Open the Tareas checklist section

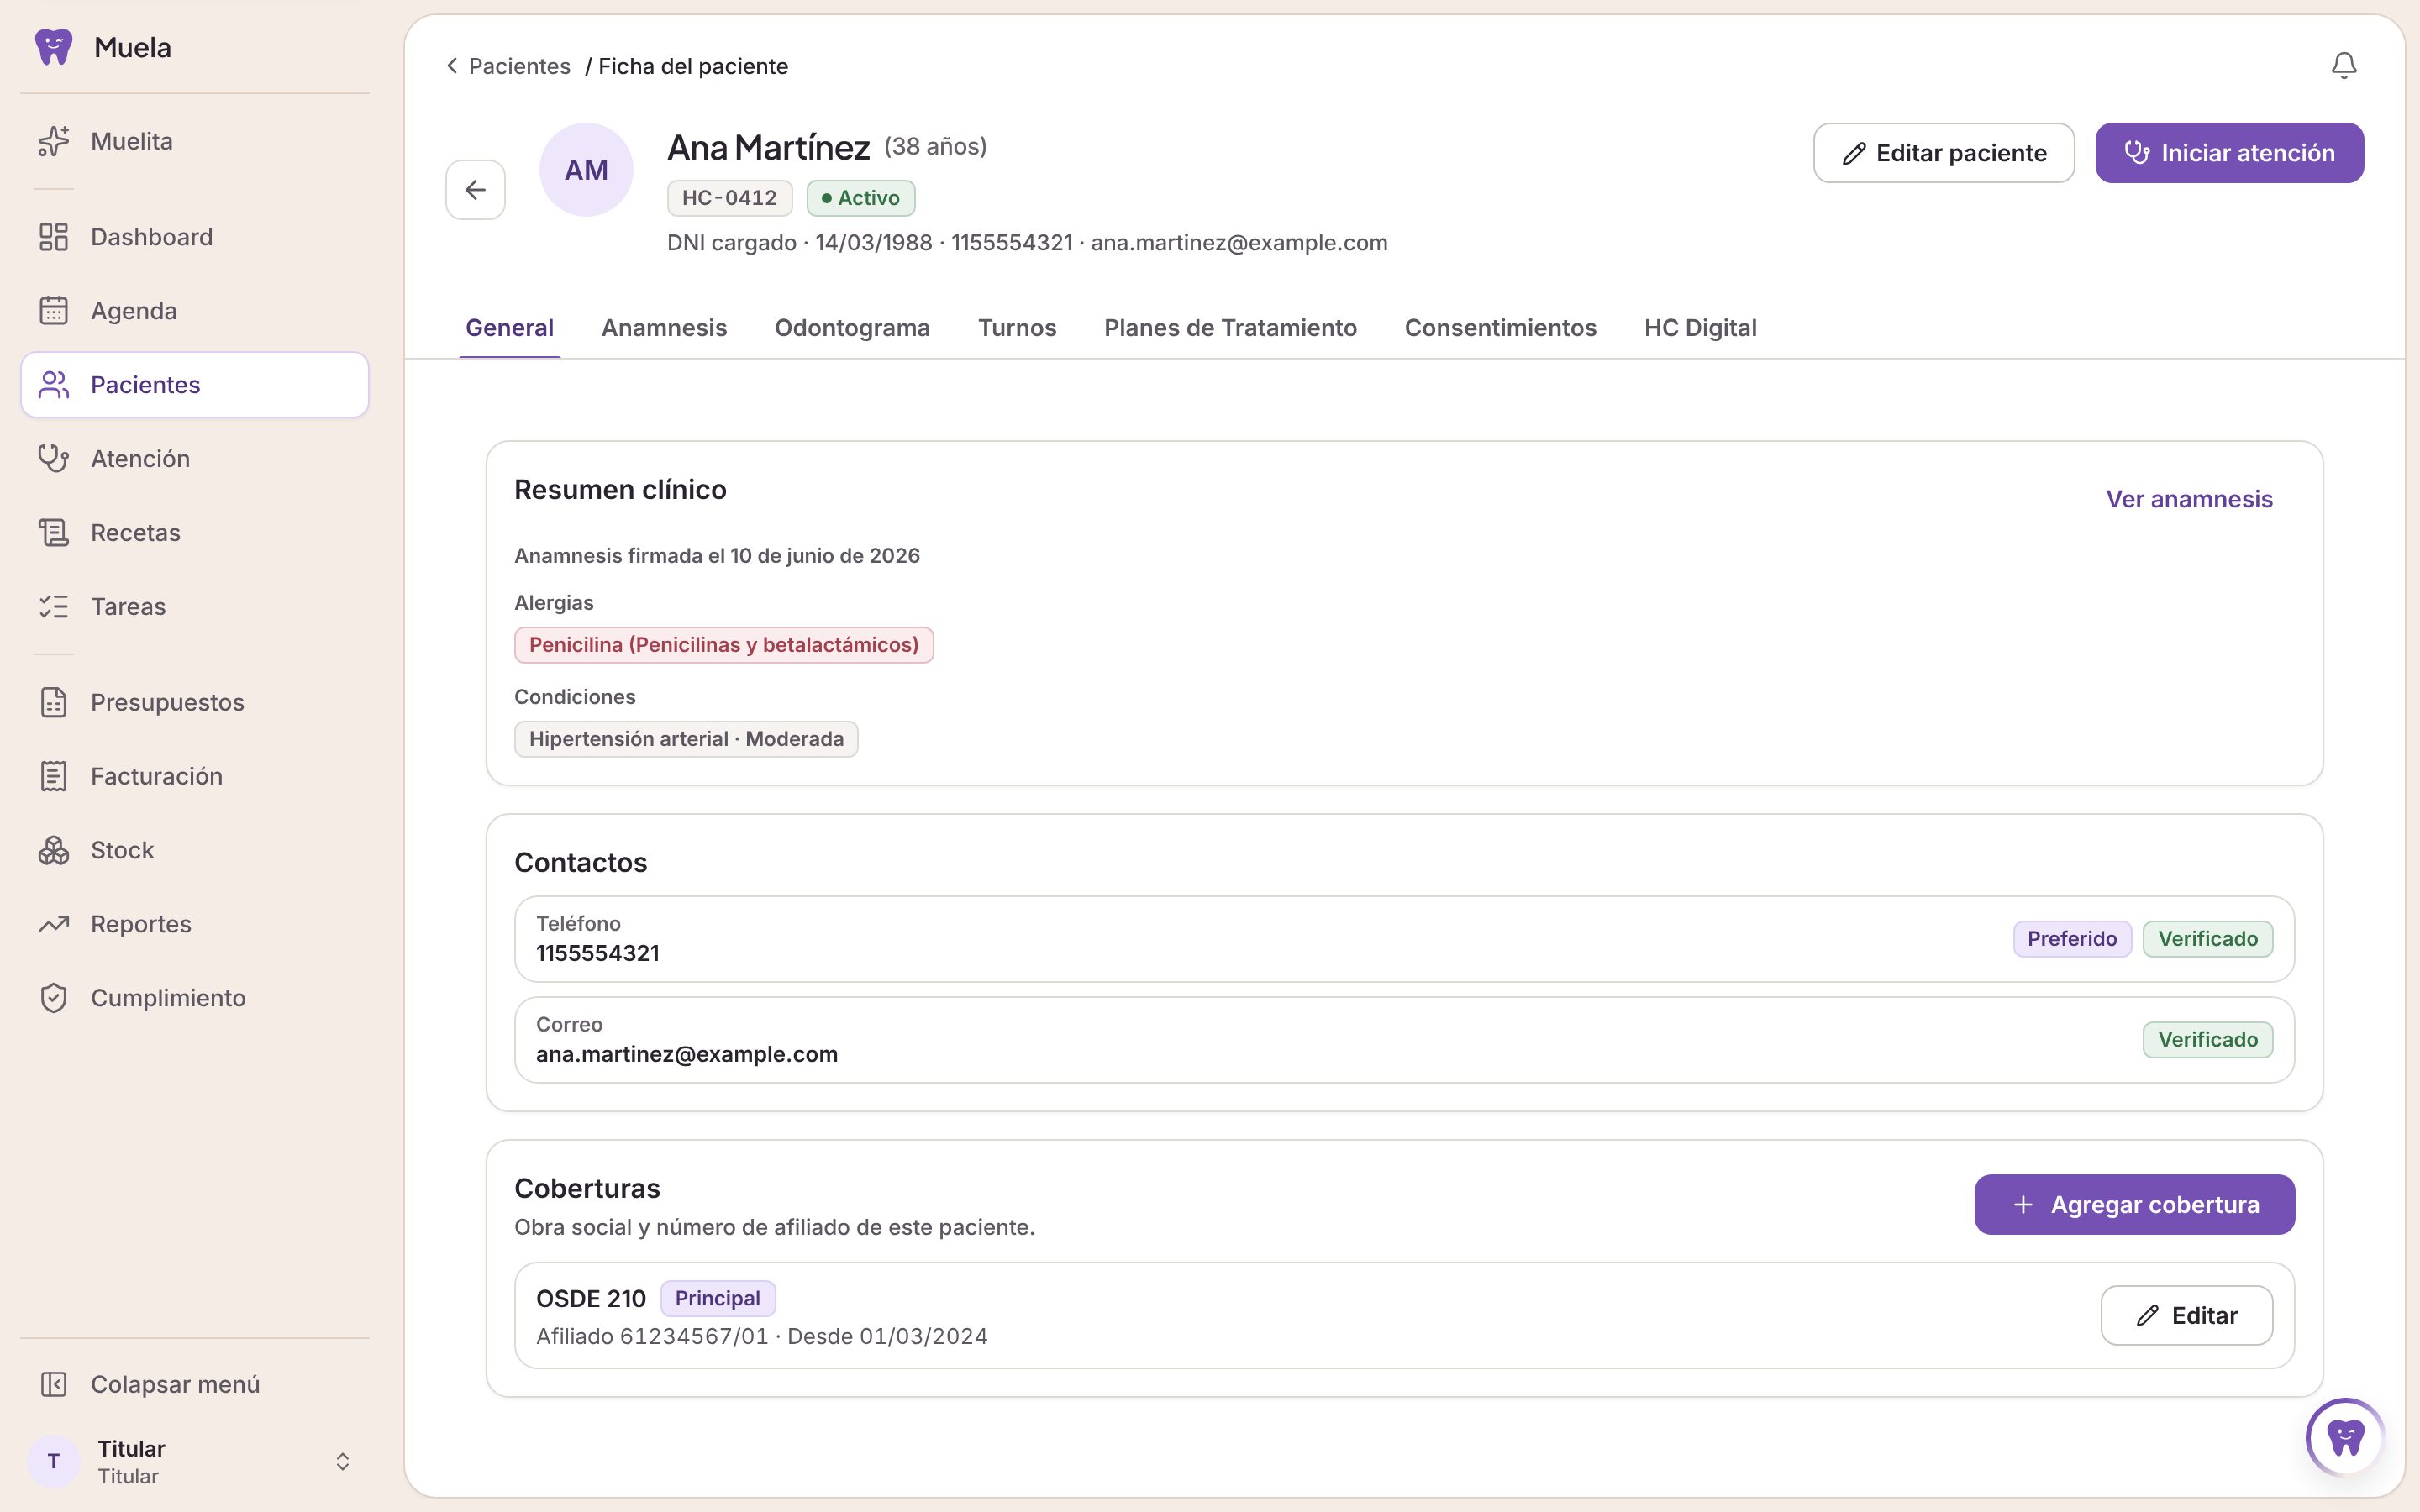(194, 607)
